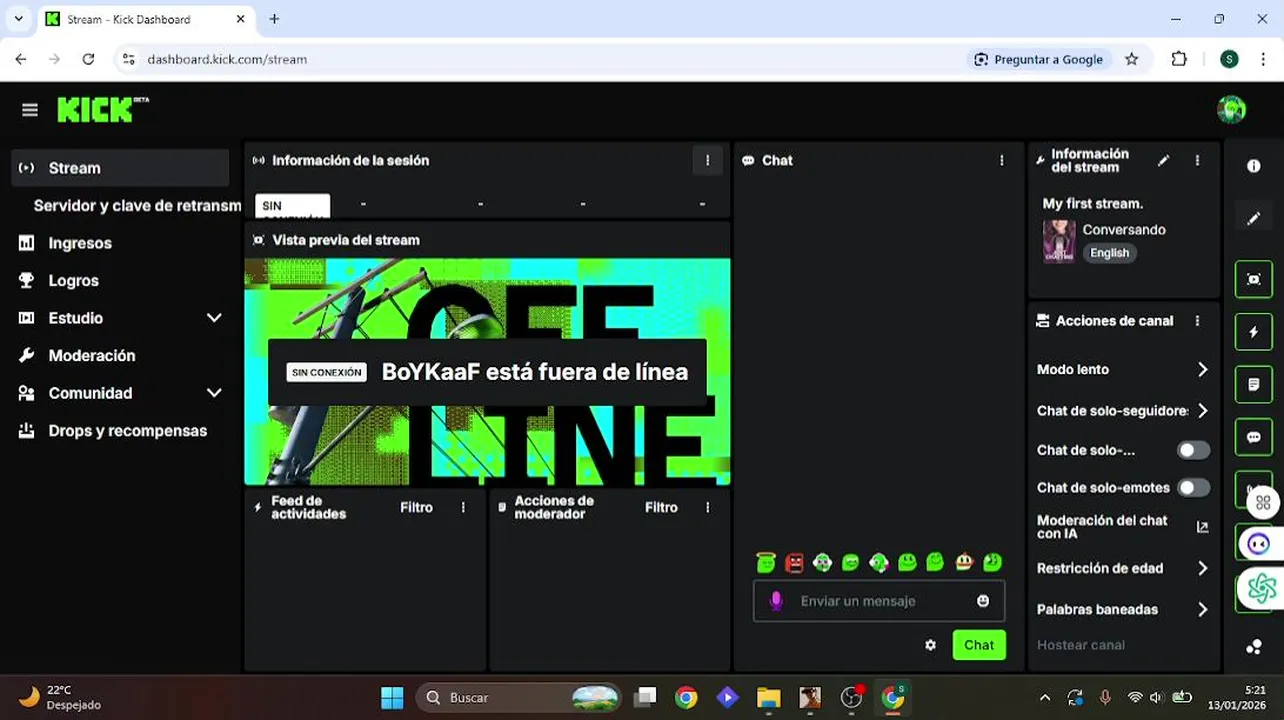This screenshot has height=720, width=1284.
Task: Open the Stream section in the sidebar
Action: tap(121, 168)
